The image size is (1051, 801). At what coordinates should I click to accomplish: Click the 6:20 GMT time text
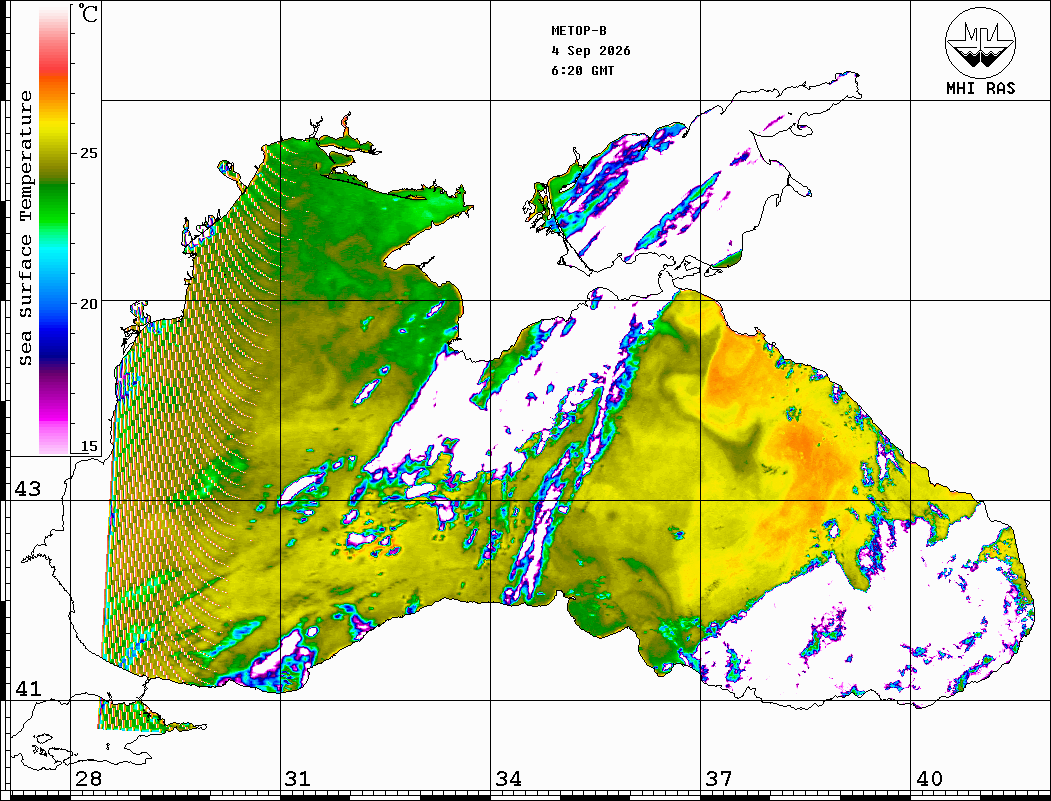pyautogui.click(x=582, y=70)
